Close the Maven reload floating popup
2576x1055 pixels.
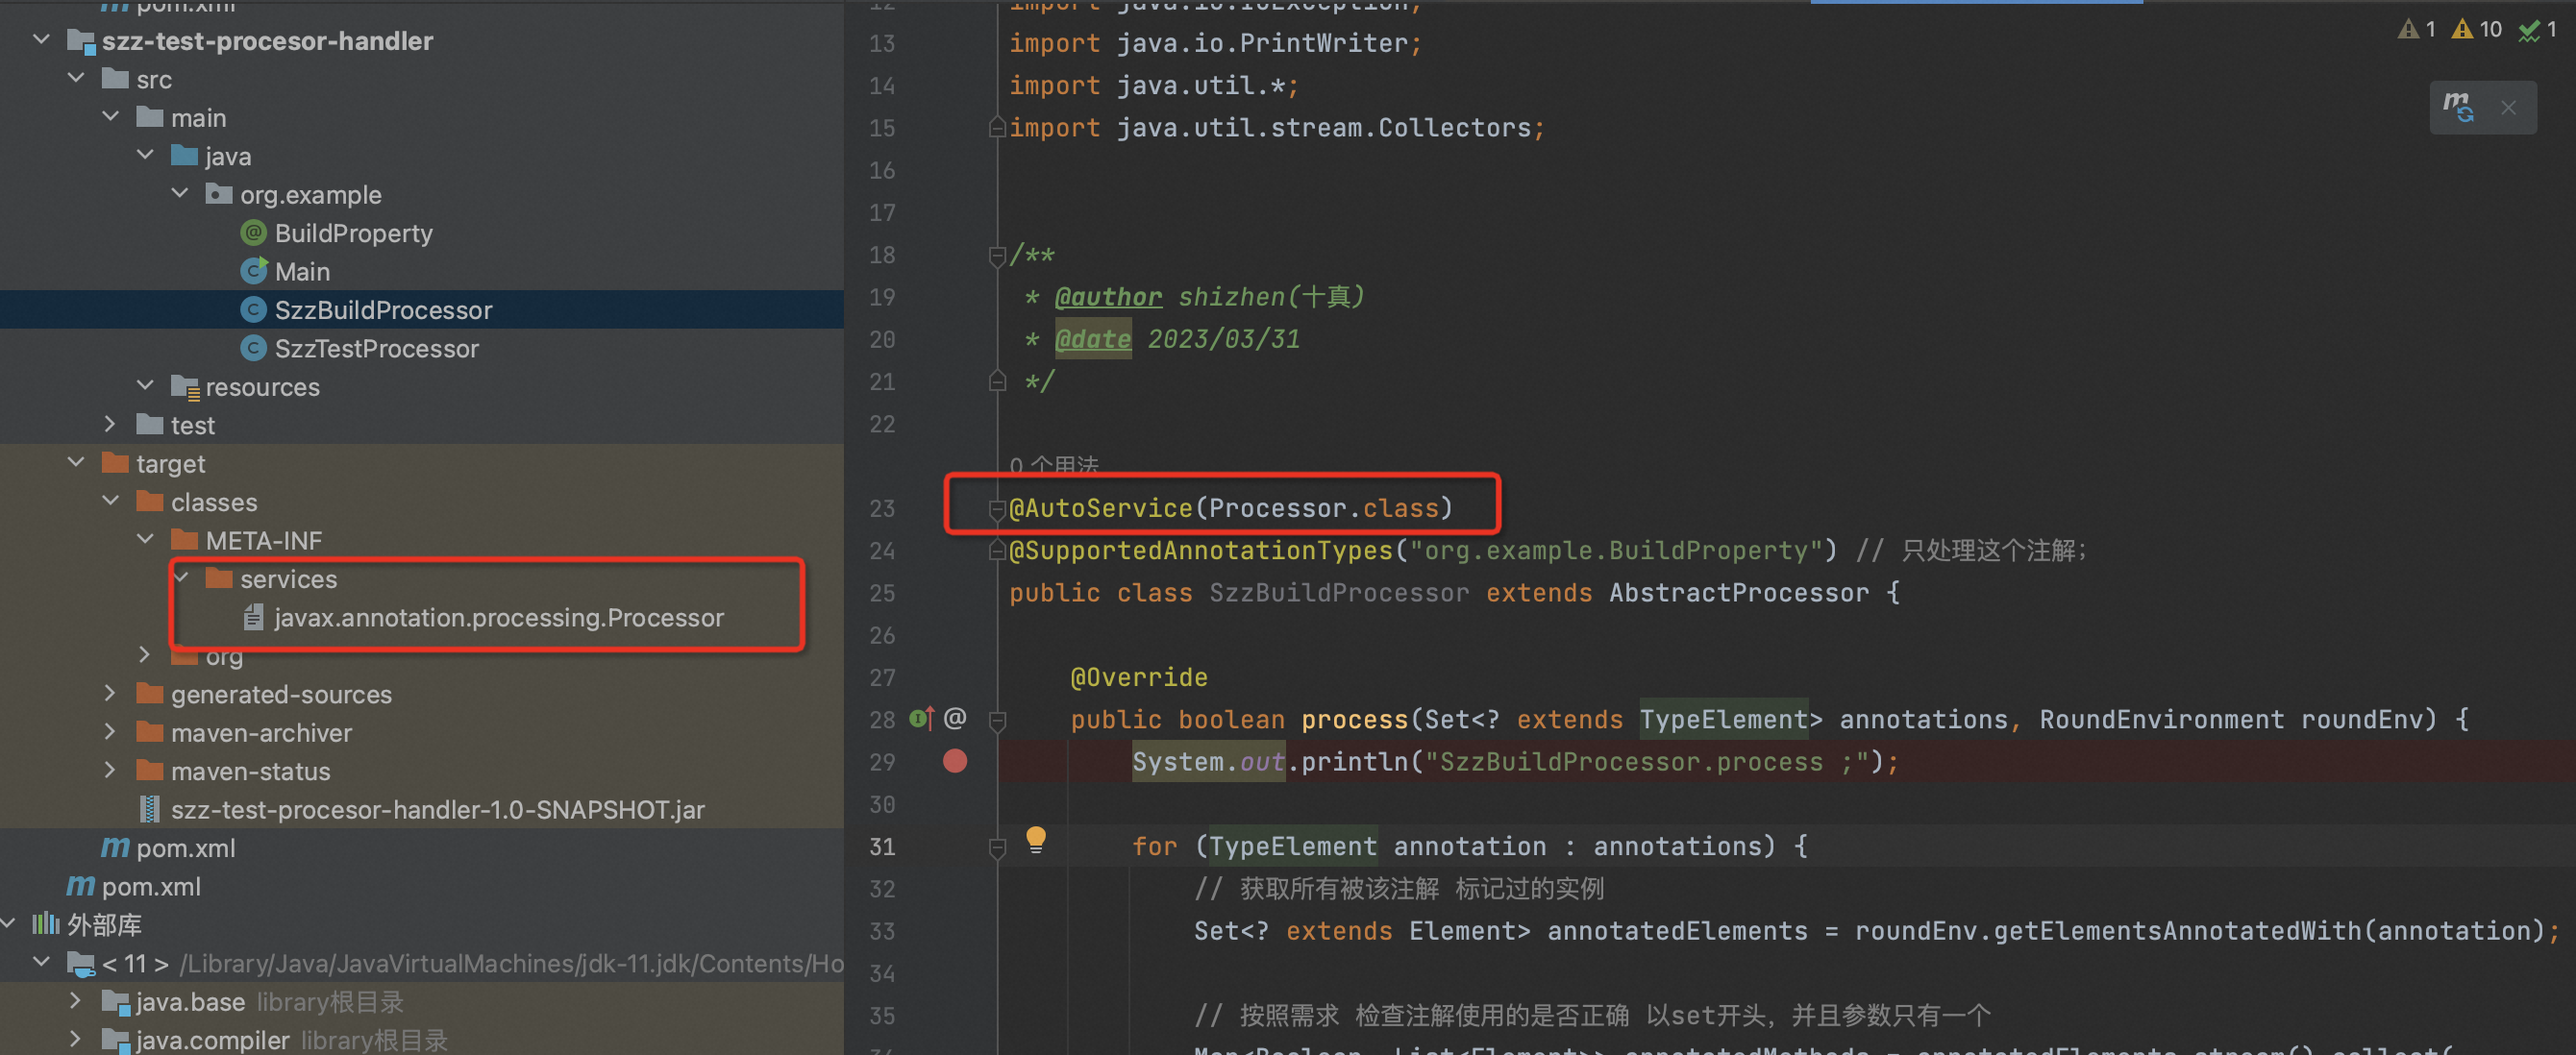[2508, 107]
